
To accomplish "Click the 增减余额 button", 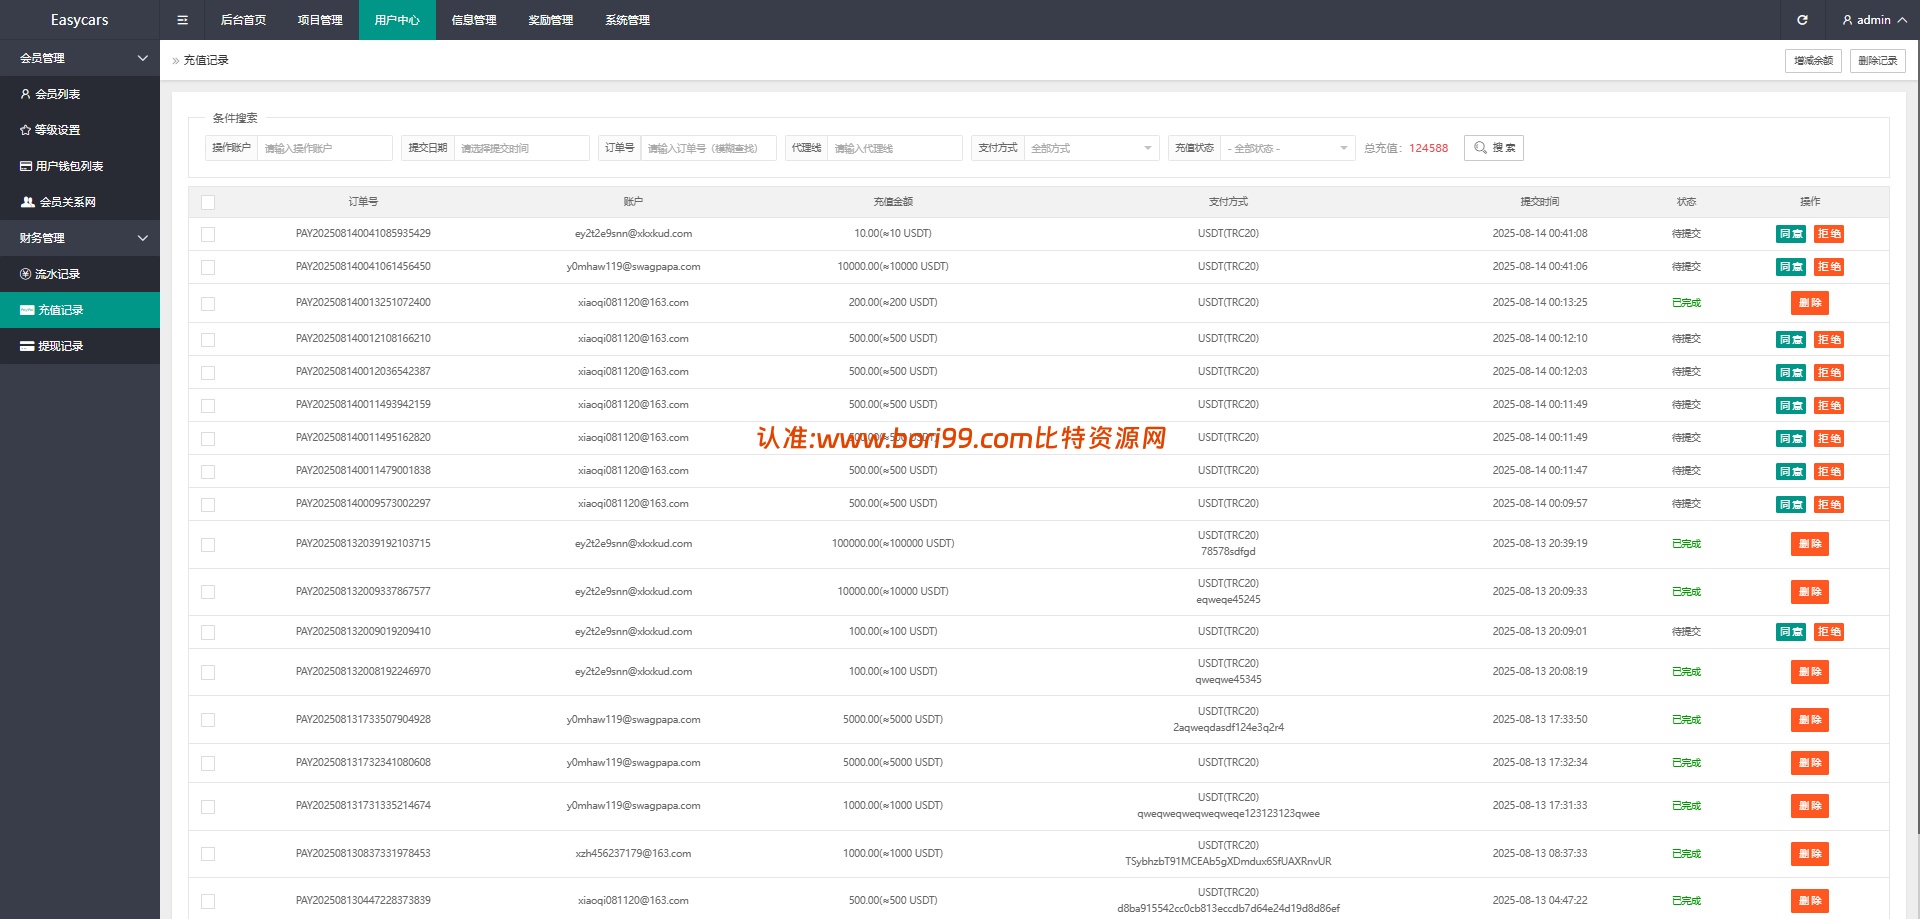I will pyautogui.click(x=1813, y=61).
